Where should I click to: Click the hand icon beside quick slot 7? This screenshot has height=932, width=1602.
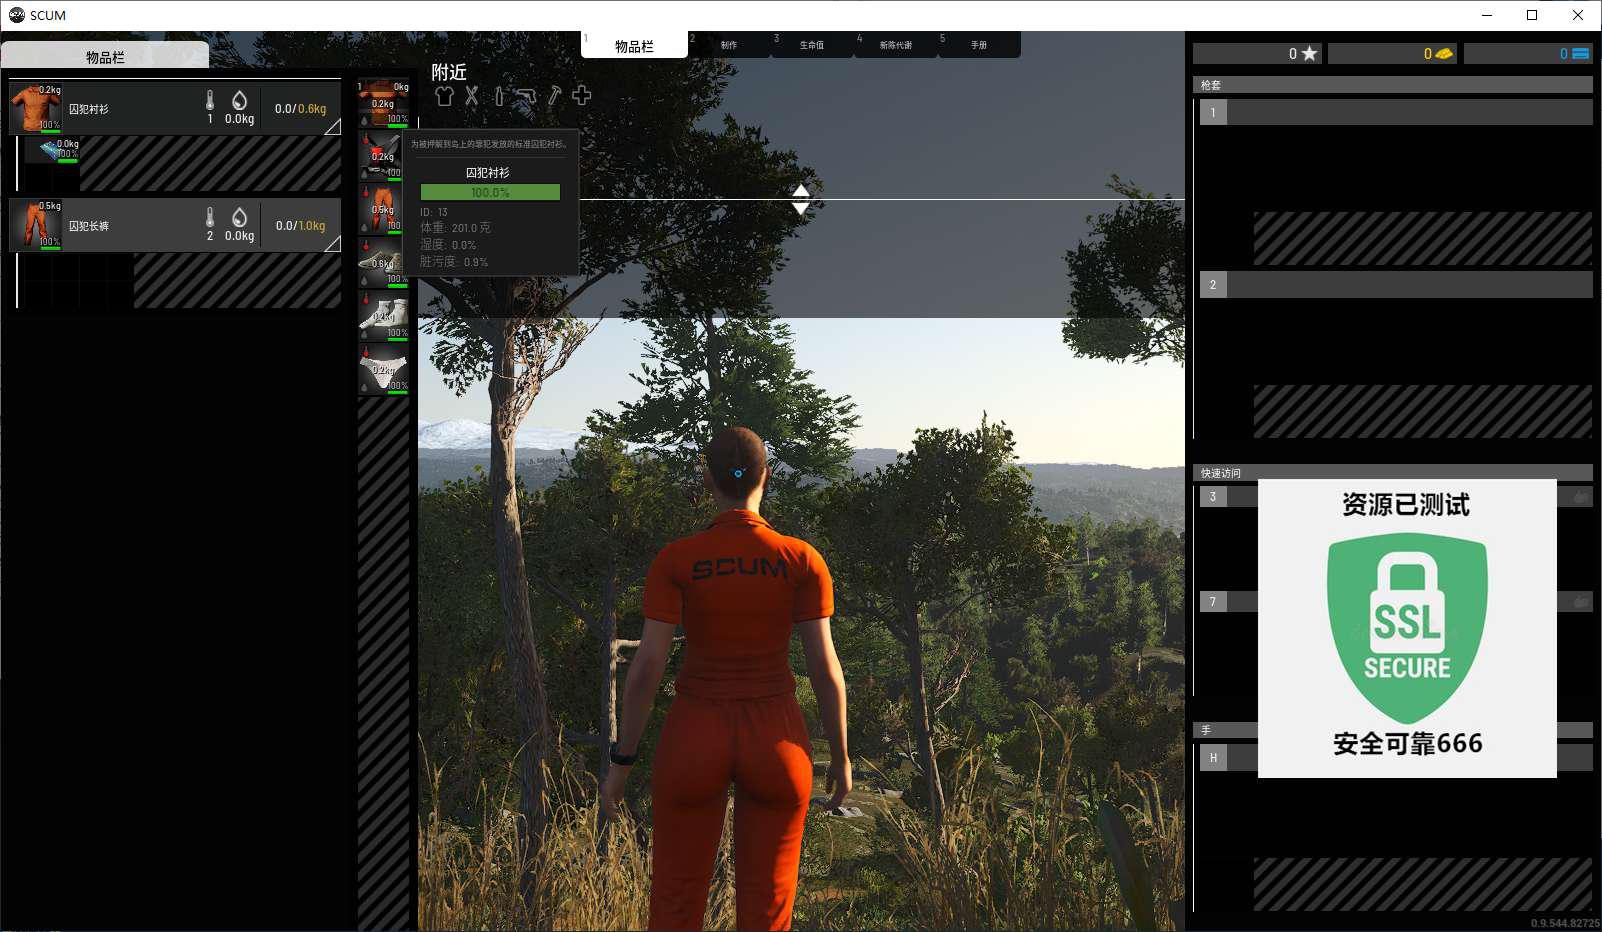coord(1581,601)
